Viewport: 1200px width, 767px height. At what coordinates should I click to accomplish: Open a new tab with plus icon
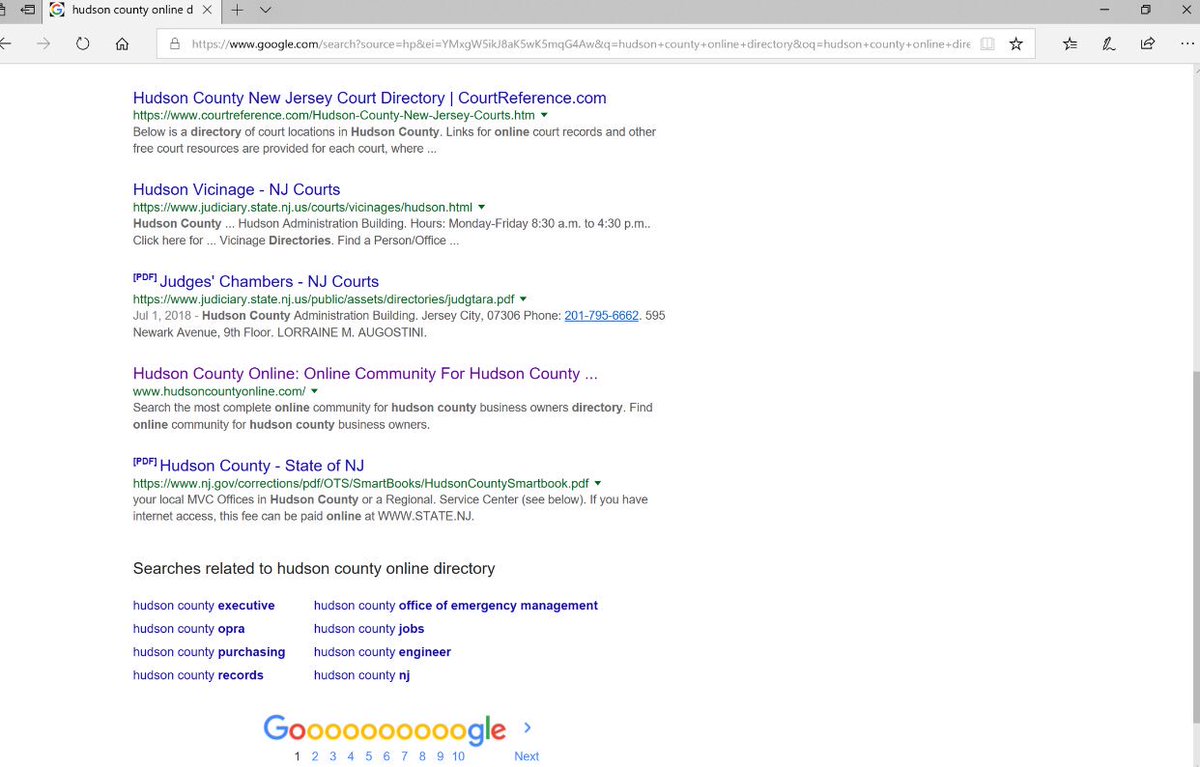[237, 10]
